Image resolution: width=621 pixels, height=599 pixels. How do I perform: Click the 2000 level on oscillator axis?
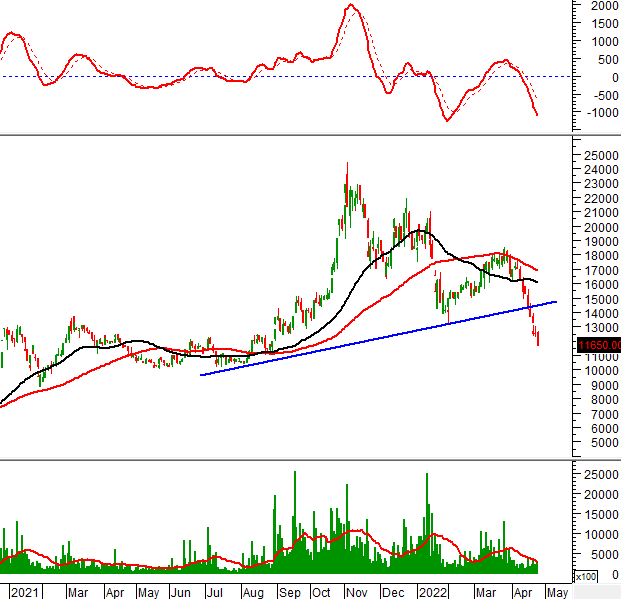click(x=602, y=6)
